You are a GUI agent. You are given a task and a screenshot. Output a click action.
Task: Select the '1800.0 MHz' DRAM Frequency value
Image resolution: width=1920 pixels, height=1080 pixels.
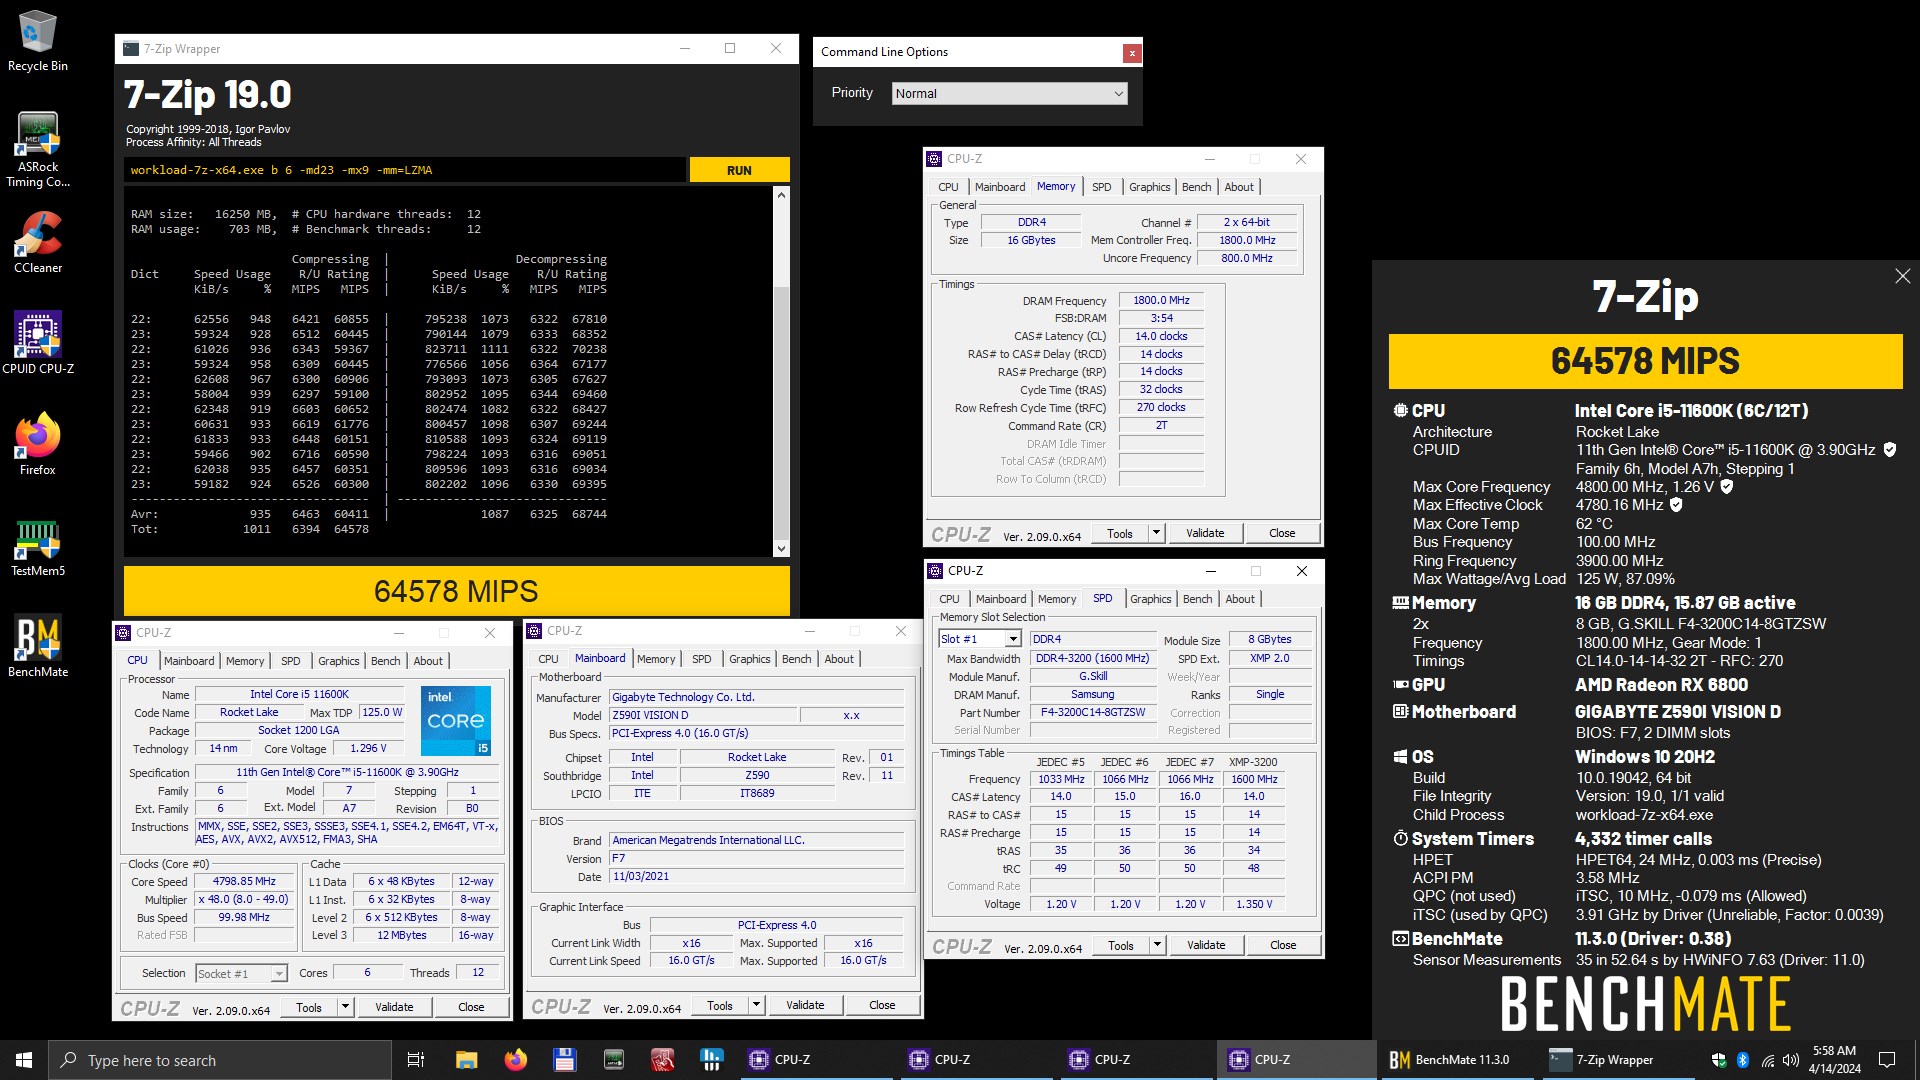pyautogui.click(x=1161, y=300)
